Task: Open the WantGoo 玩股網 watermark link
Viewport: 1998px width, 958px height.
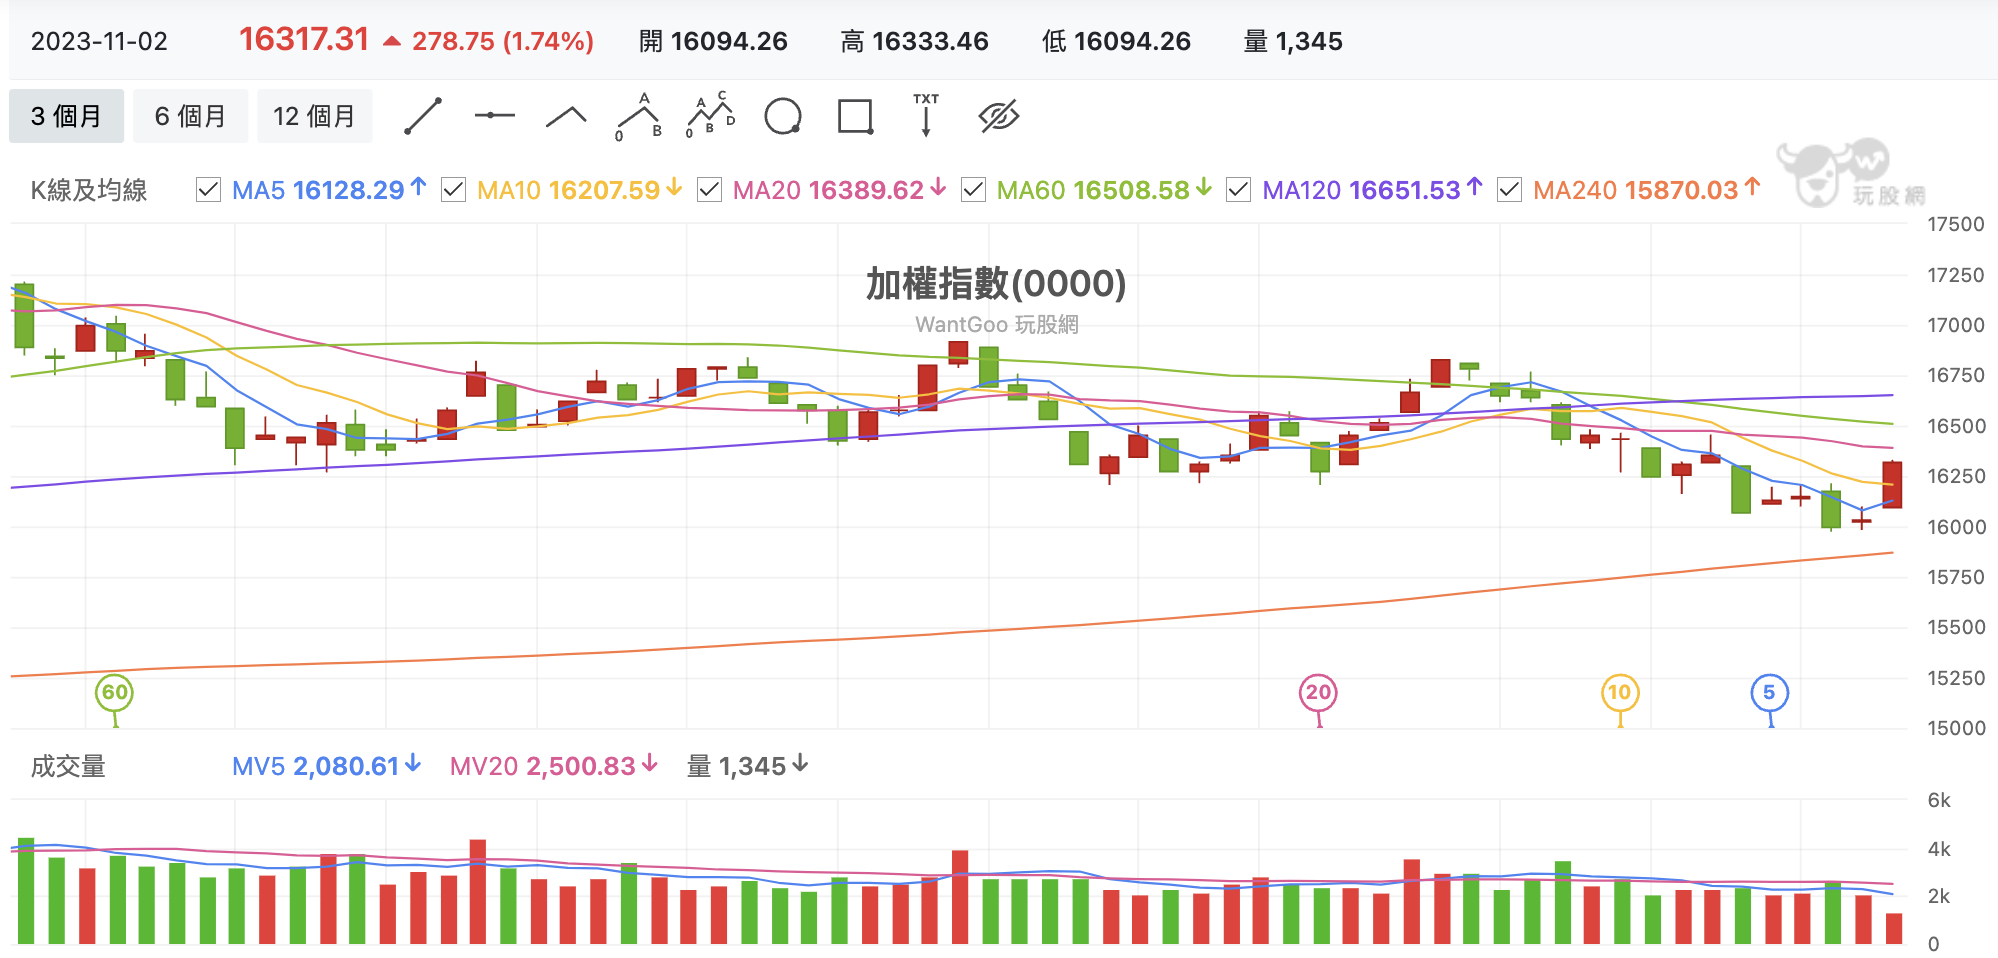Action: point(996,325)
